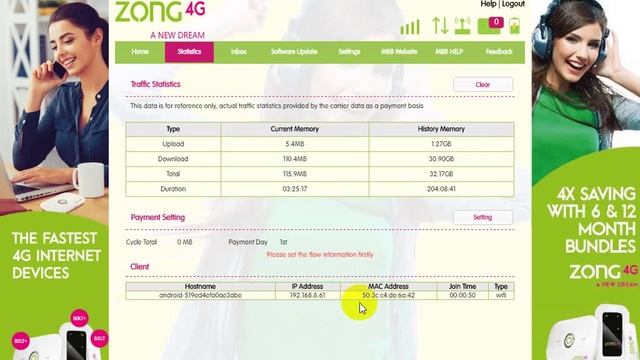Go to the Home tab

(140, 52)
